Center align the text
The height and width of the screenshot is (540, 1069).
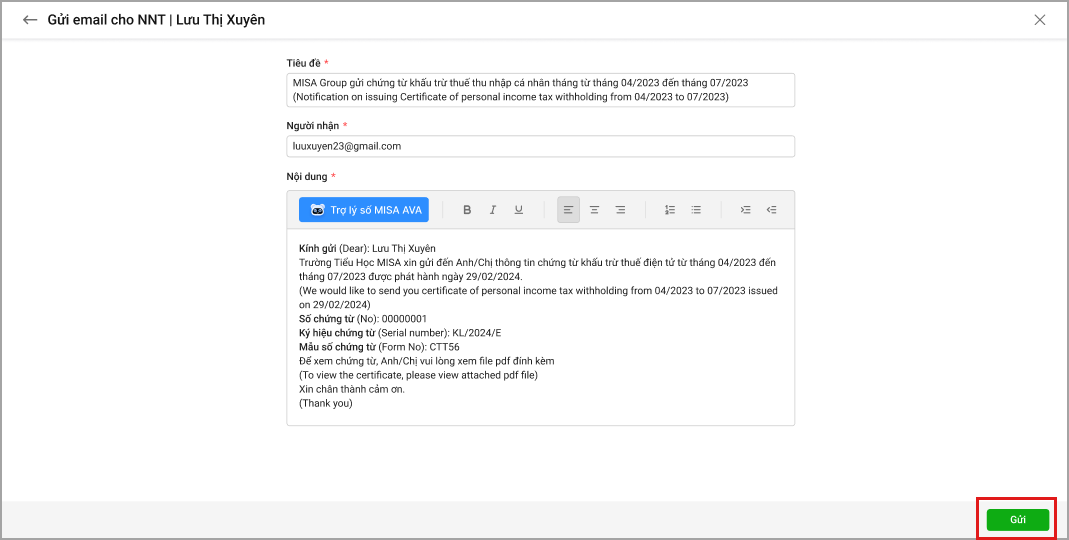[594, 210]
